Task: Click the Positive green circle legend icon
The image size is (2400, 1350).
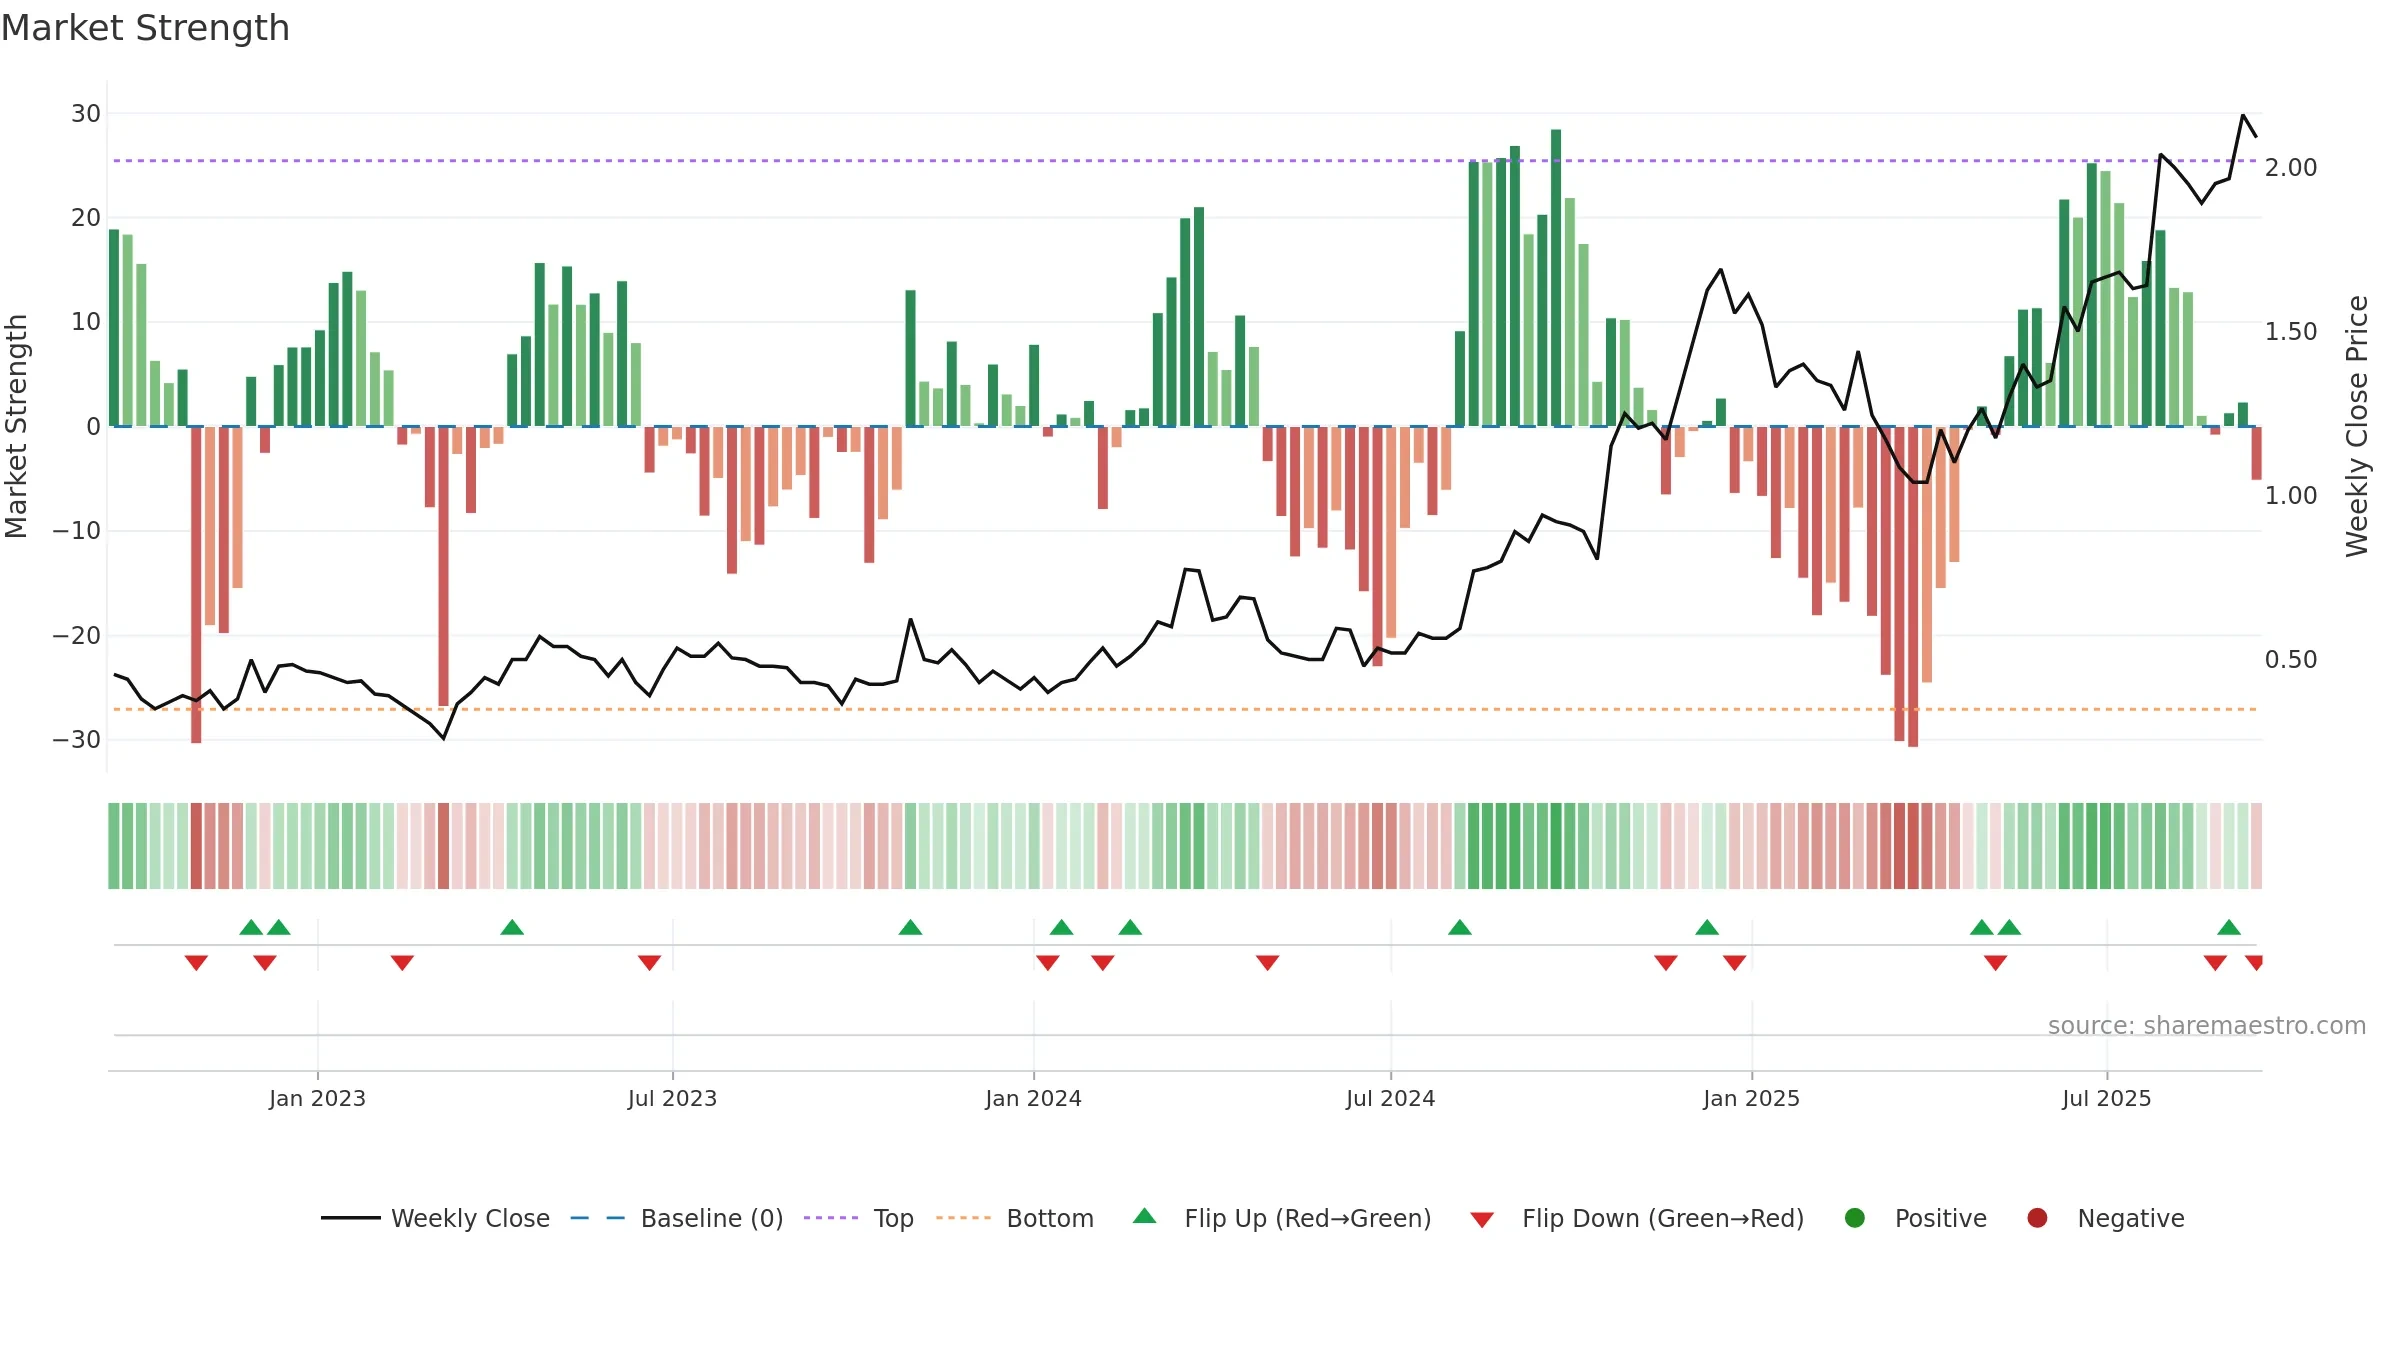Action: pyautogui.click(x=1855, y=1218)
